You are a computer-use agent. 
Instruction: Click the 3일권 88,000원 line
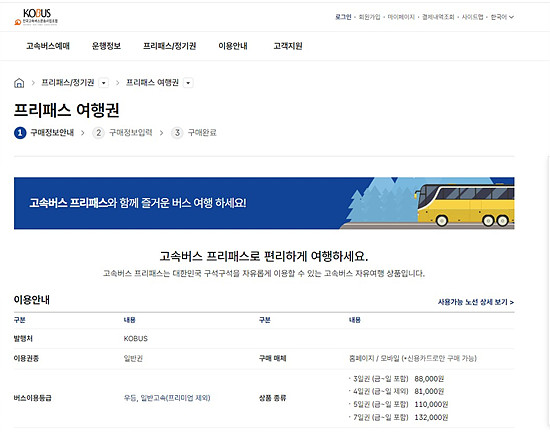[x=397, y=379]
